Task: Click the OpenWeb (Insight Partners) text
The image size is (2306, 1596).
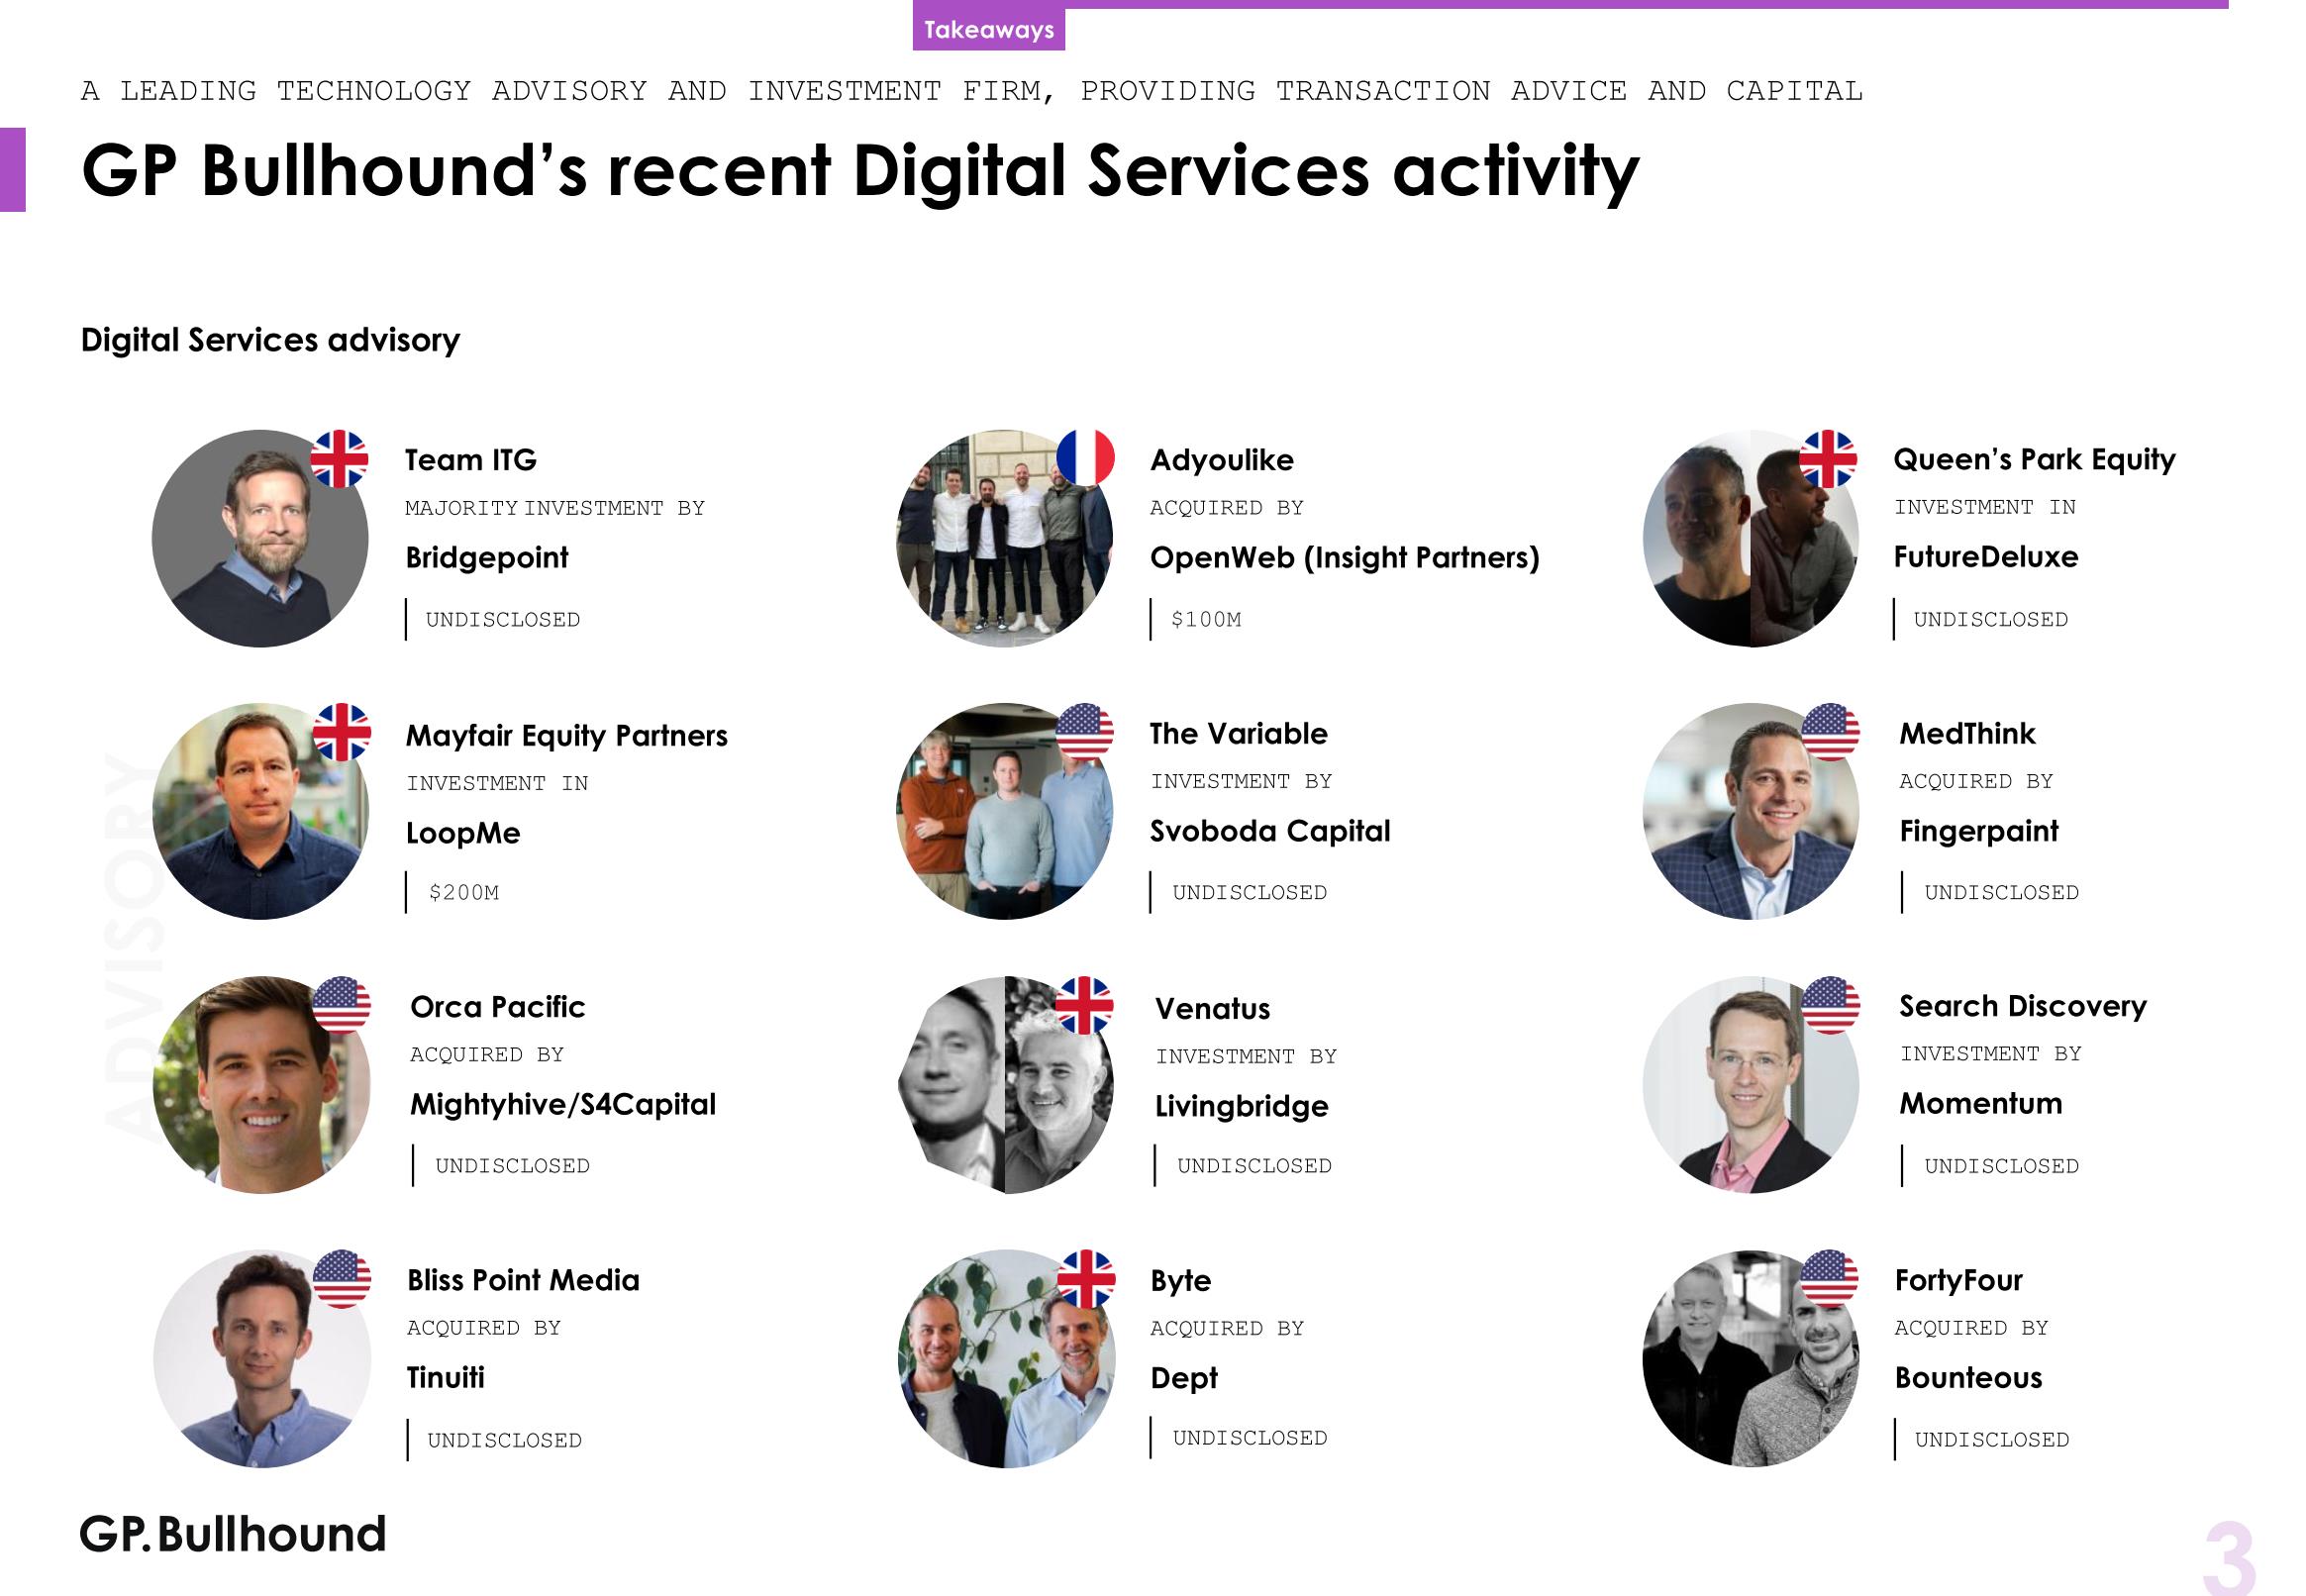Action: point(1344,557)
